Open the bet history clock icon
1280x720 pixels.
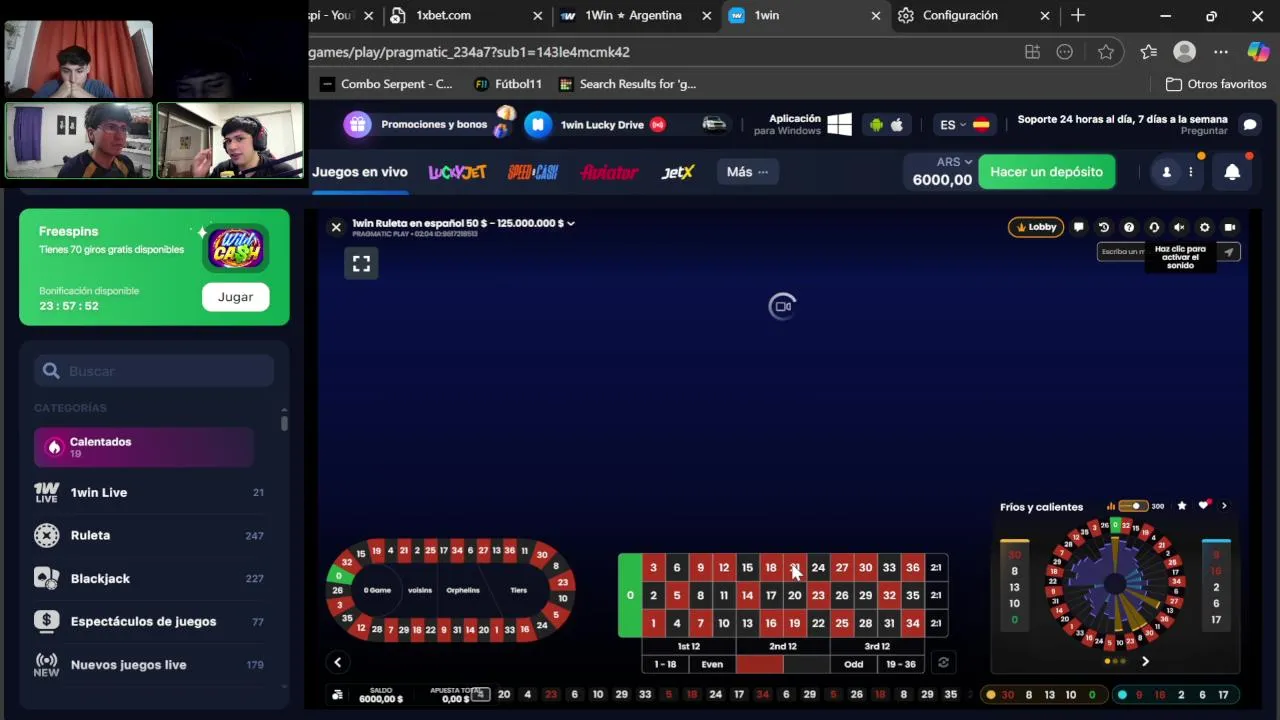(1104, 227)
